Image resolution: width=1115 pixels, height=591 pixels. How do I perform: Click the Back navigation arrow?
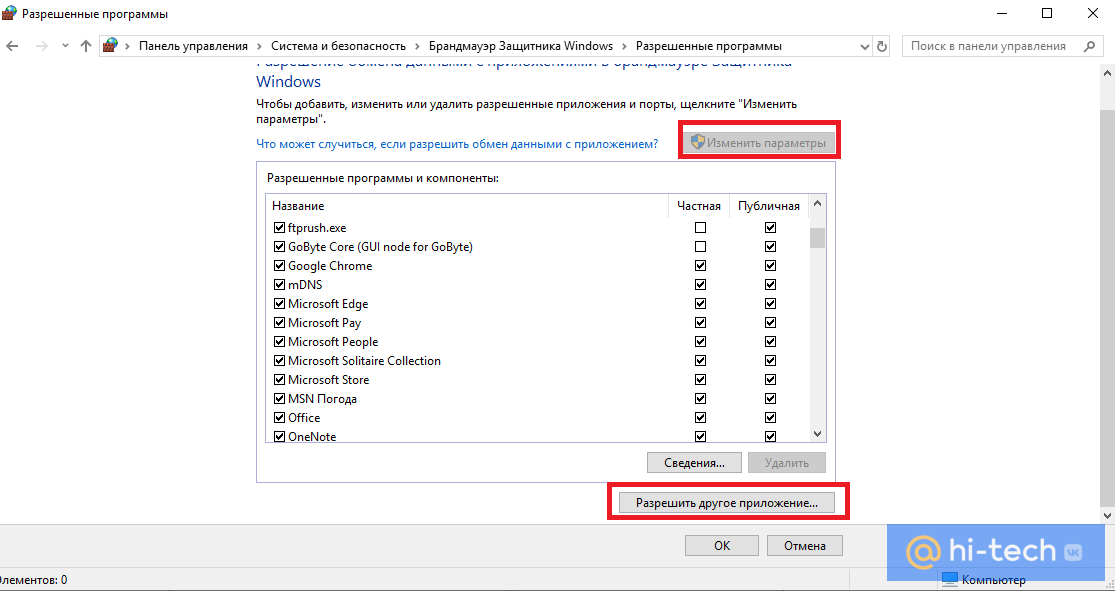click(x=14, y=46)
